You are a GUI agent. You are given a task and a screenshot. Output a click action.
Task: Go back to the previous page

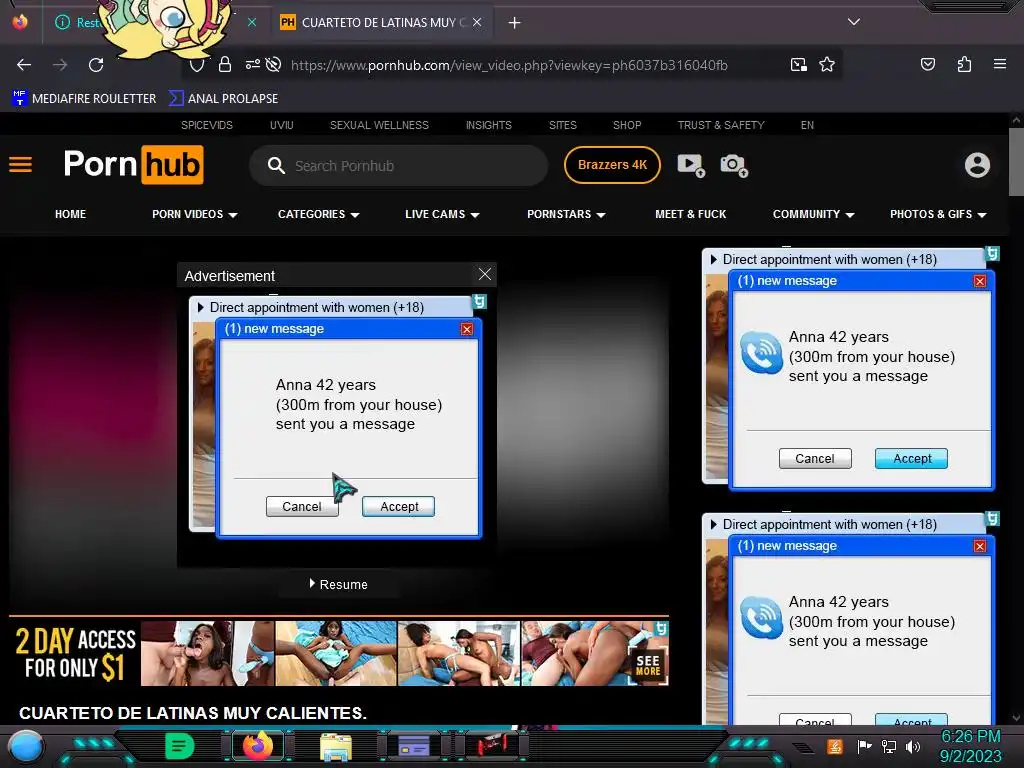24,65
